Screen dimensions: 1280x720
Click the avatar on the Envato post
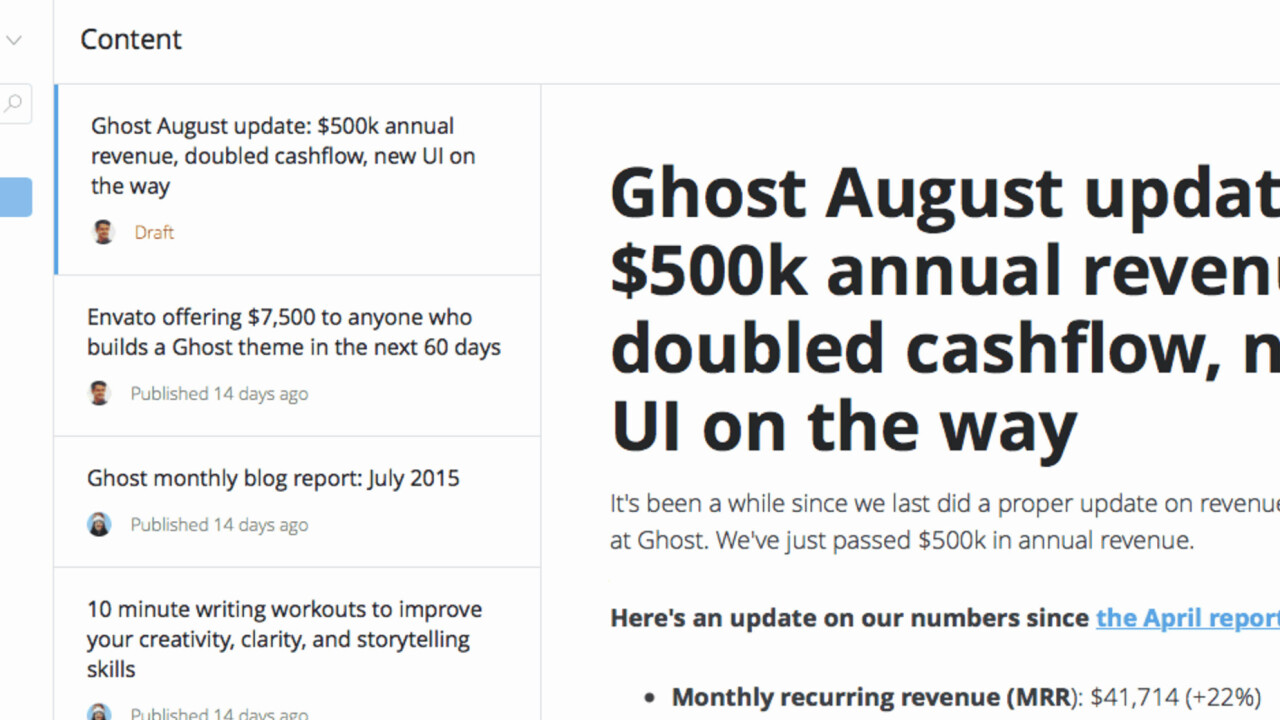[99, 393]
